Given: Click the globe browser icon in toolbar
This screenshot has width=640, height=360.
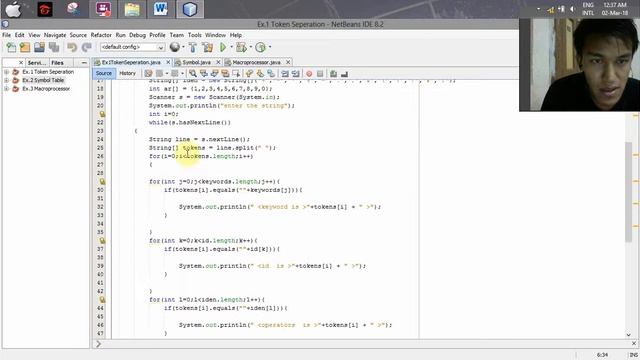Looking at the screenshot, I should pyautogui.click(x=174, y=47).
